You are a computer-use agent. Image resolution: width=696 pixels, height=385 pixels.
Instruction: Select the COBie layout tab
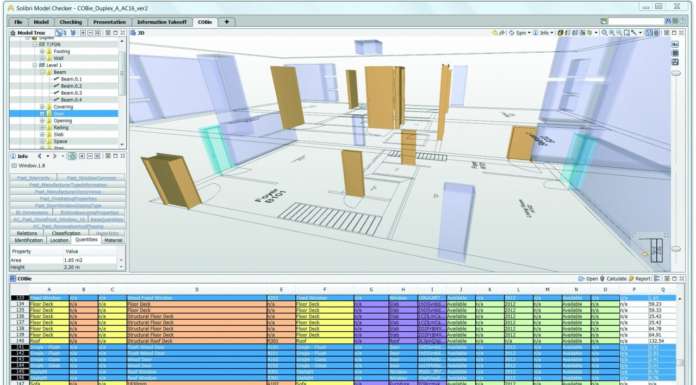(205, 22)
